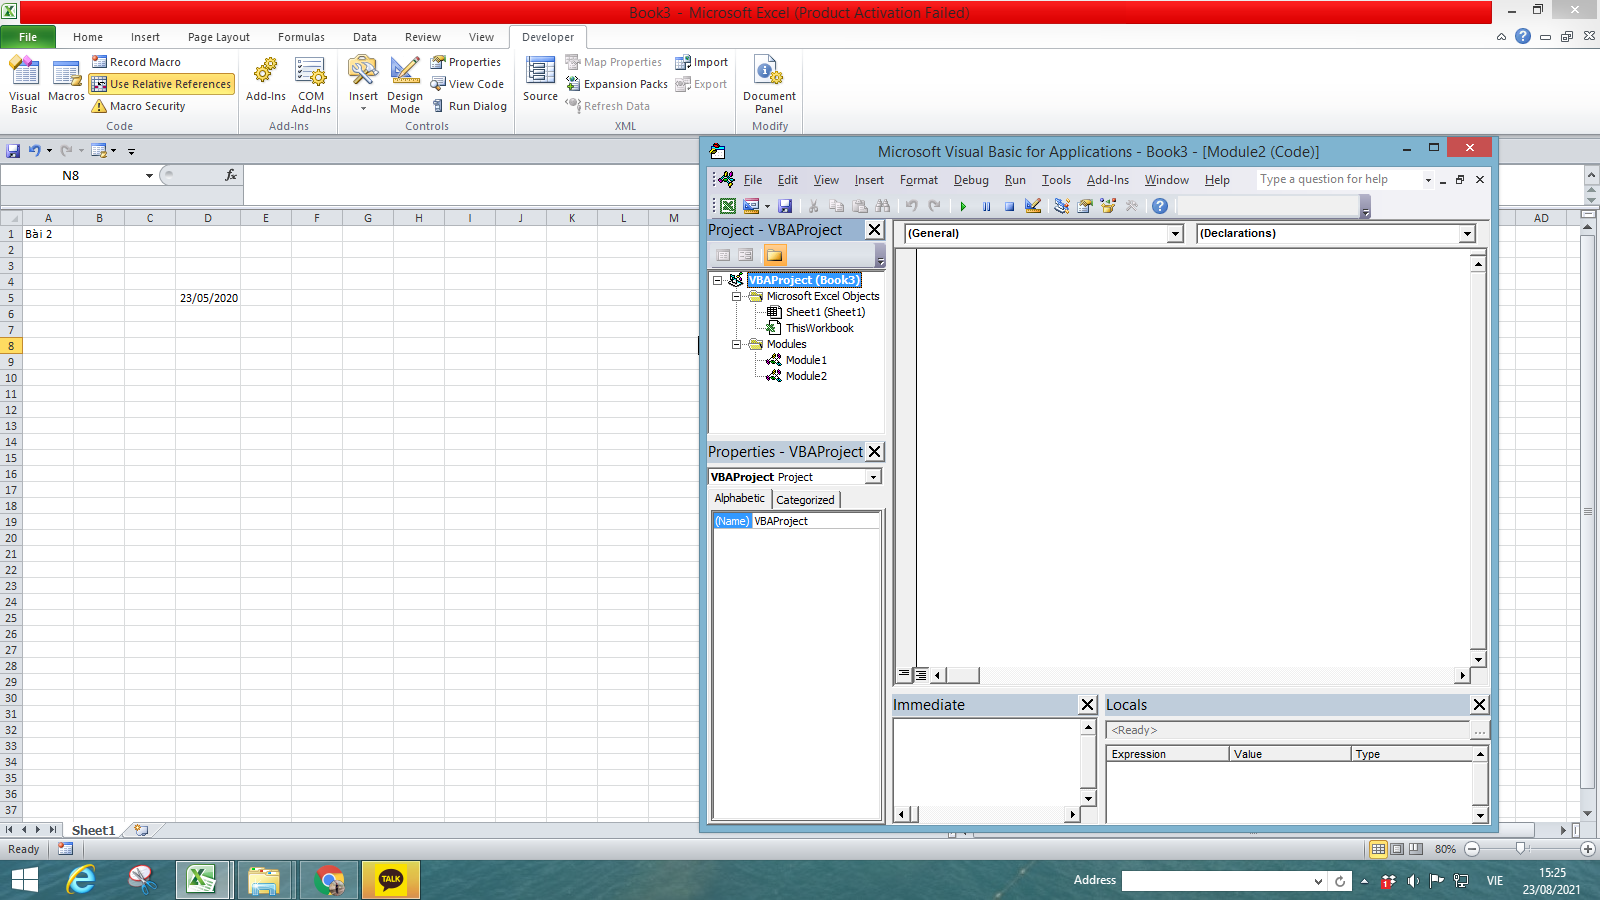This screenshot has width=1600, height=900.
Task: Open XML Source pane
Action: 540,80
